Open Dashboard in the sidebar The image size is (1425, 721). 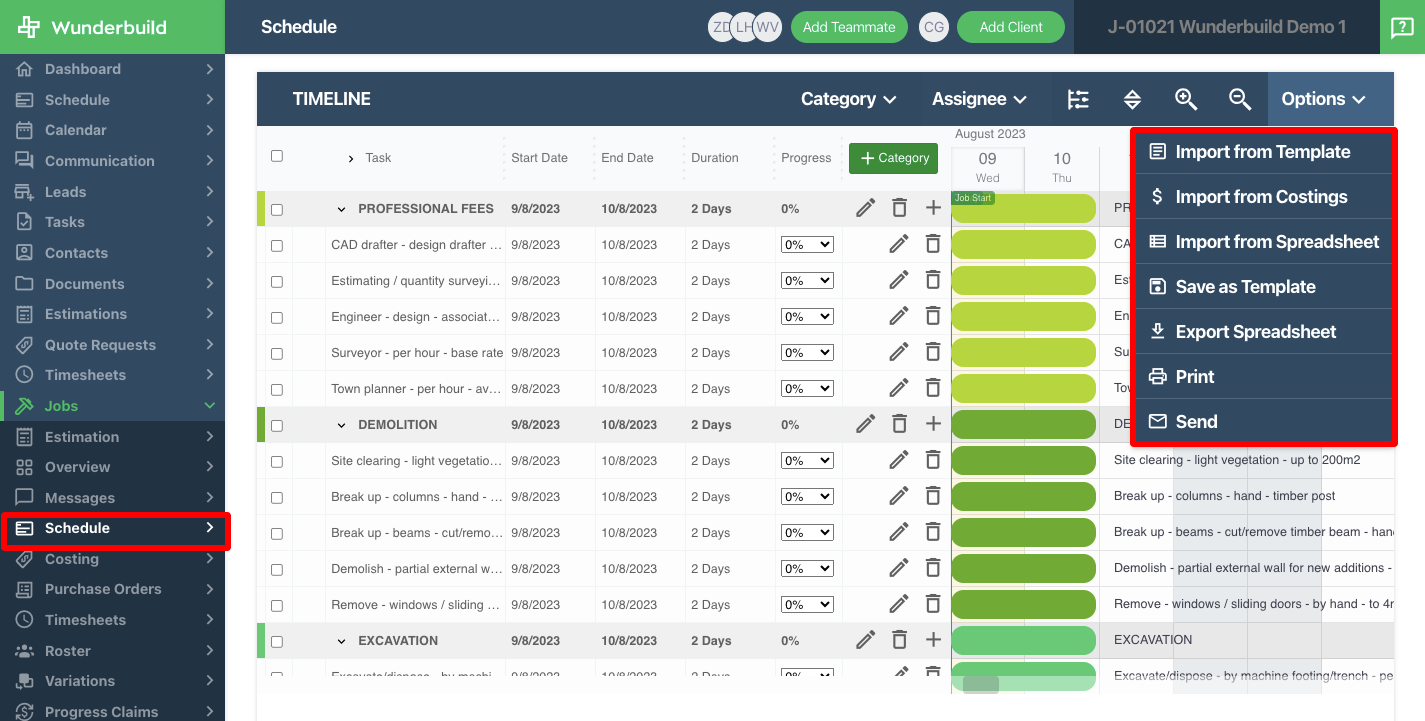click(113, 69)
